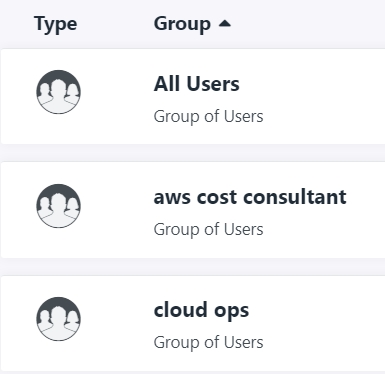385x374 pixels.
Task: Click Group of Users under aws cost consultant
Action: (208, 230)
